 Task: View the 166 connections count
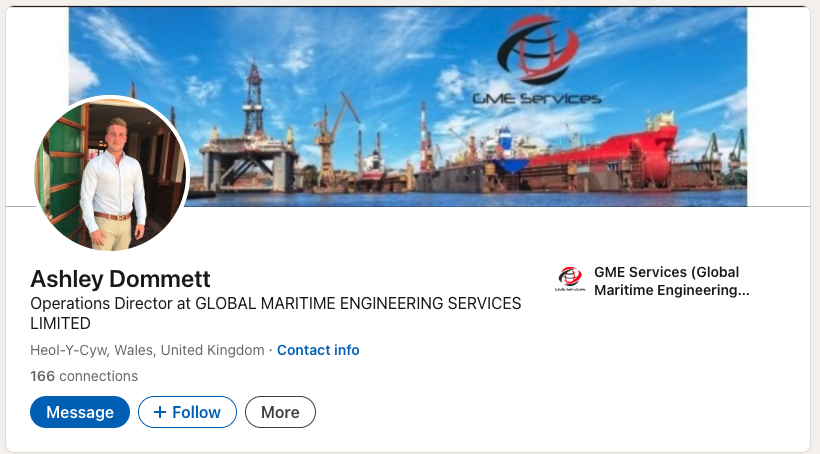coord(84,376)
